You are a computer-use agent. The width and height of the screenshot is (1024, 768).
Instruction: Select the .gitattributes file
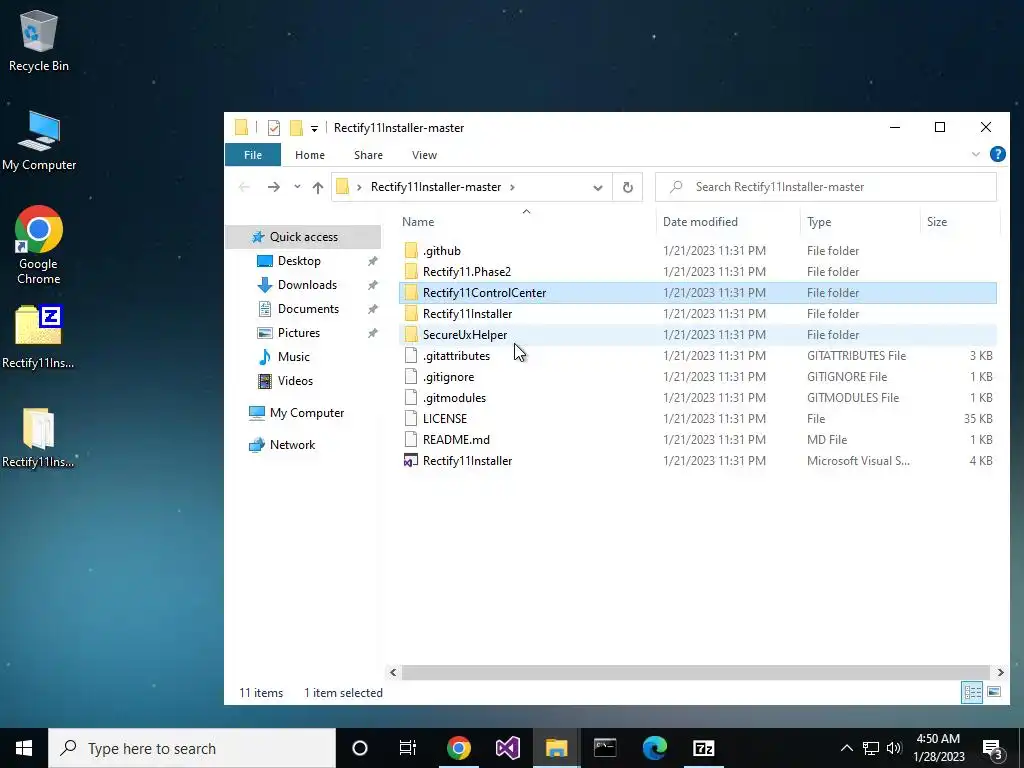click(697, 356)
